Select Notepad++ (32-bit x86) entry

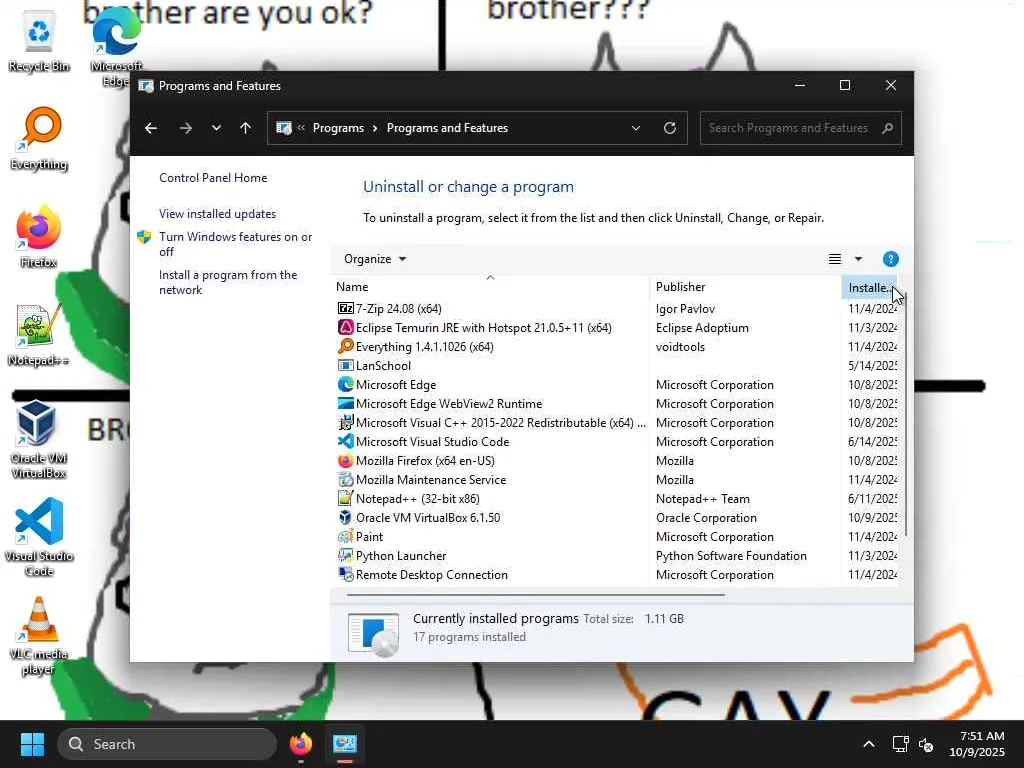(614, 498)
